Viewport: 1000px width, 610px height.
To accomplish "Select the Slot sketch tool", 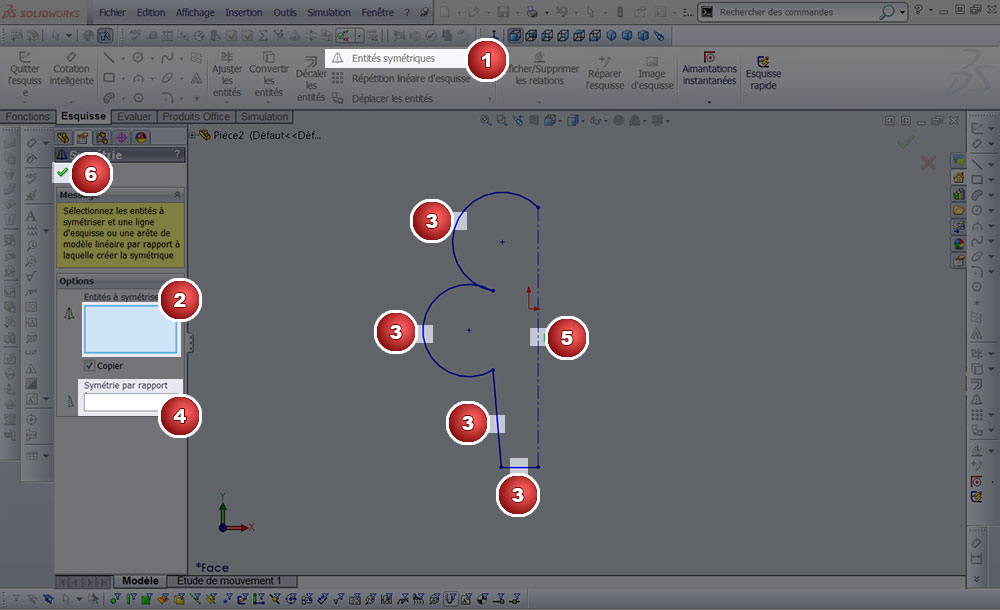I will (109, 98).
